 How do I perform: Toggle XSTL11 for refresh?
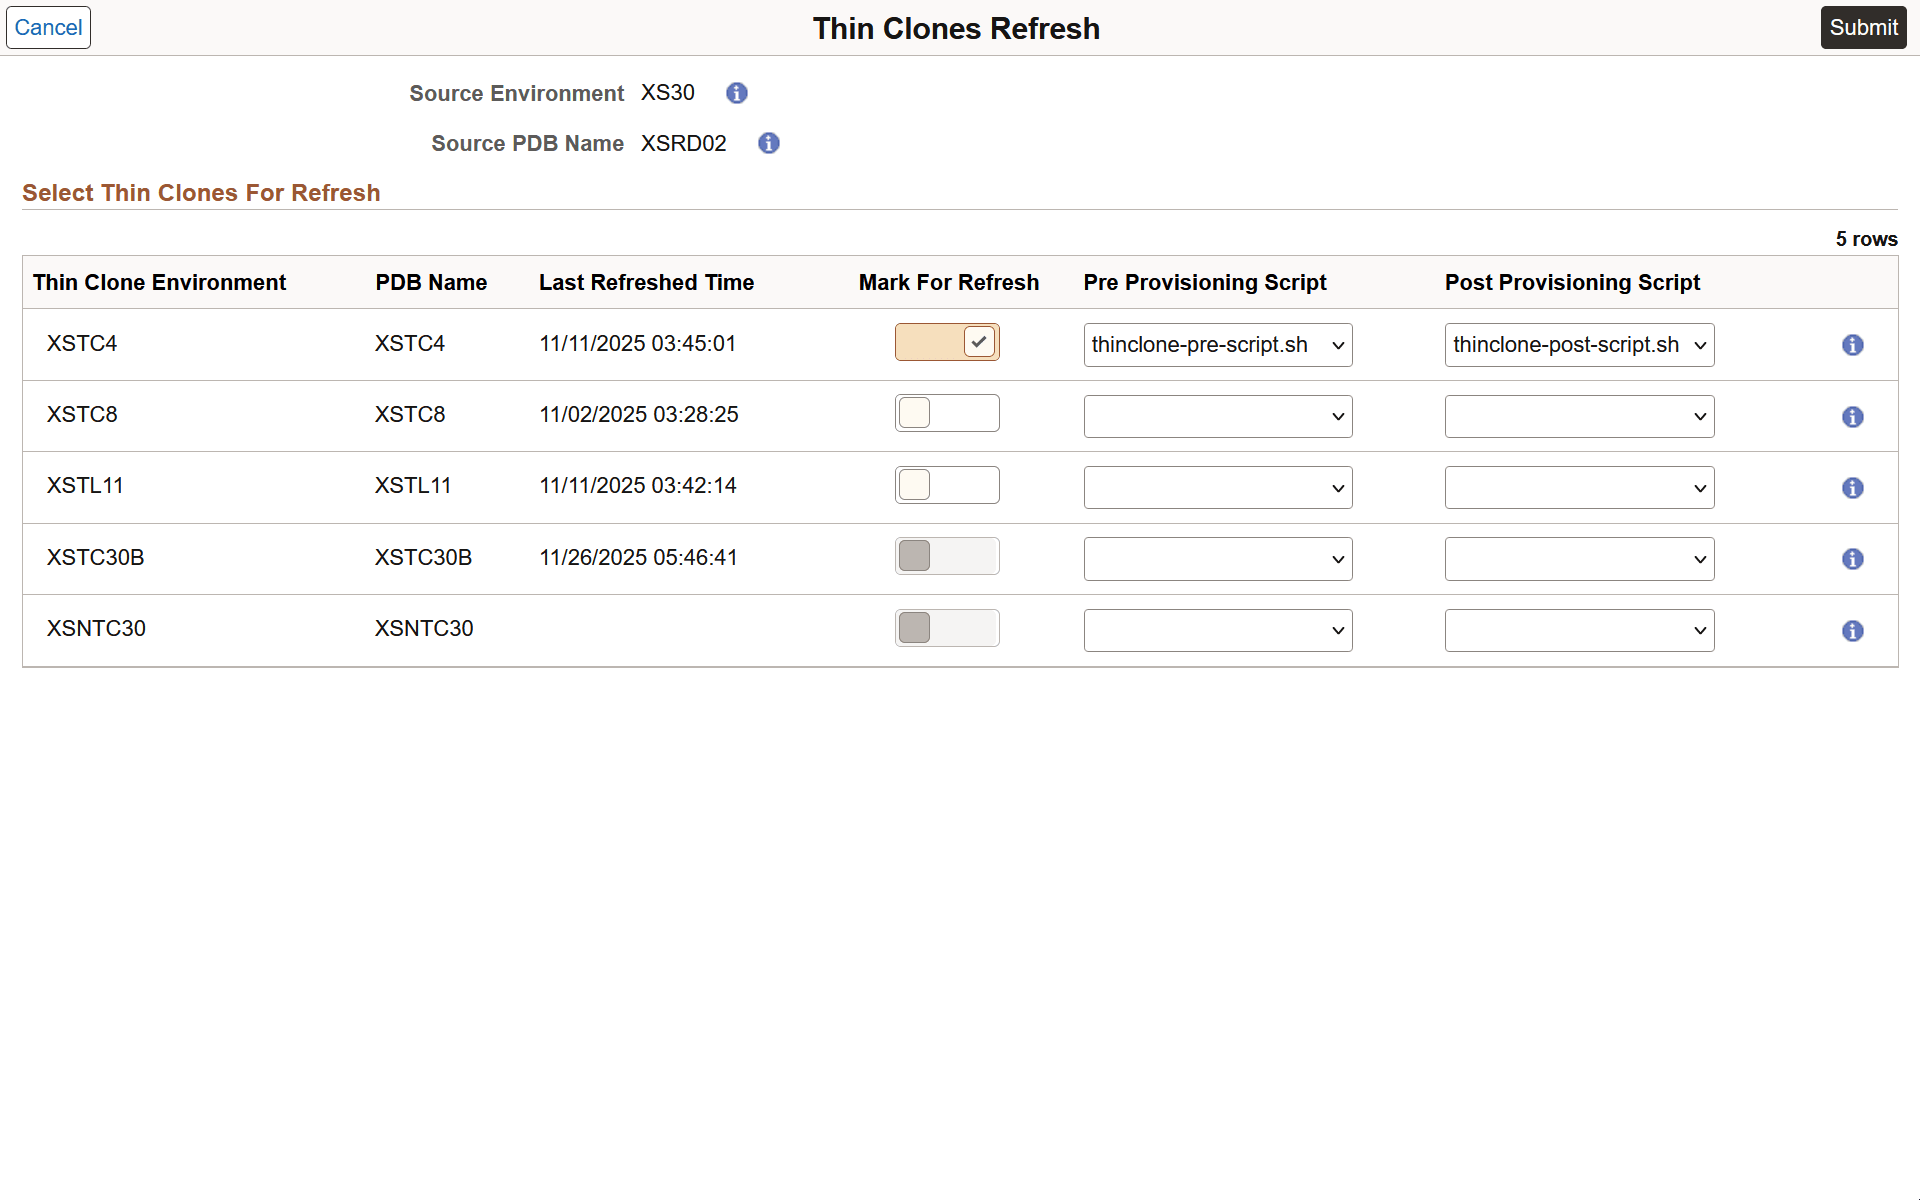coord(947,484)
